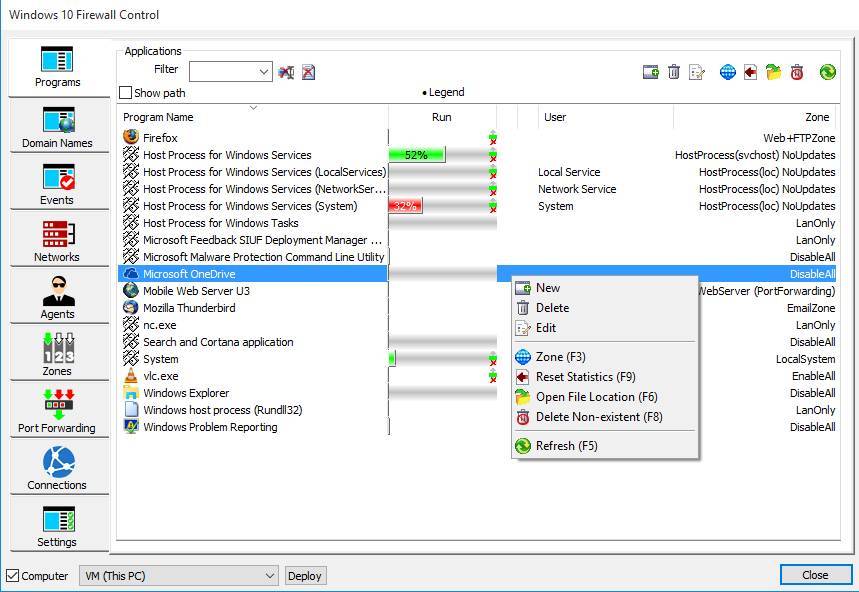The height and width of the screenshot is (592, 859).
Task: Enable the Show path checkbox
Action: [126, 93]
